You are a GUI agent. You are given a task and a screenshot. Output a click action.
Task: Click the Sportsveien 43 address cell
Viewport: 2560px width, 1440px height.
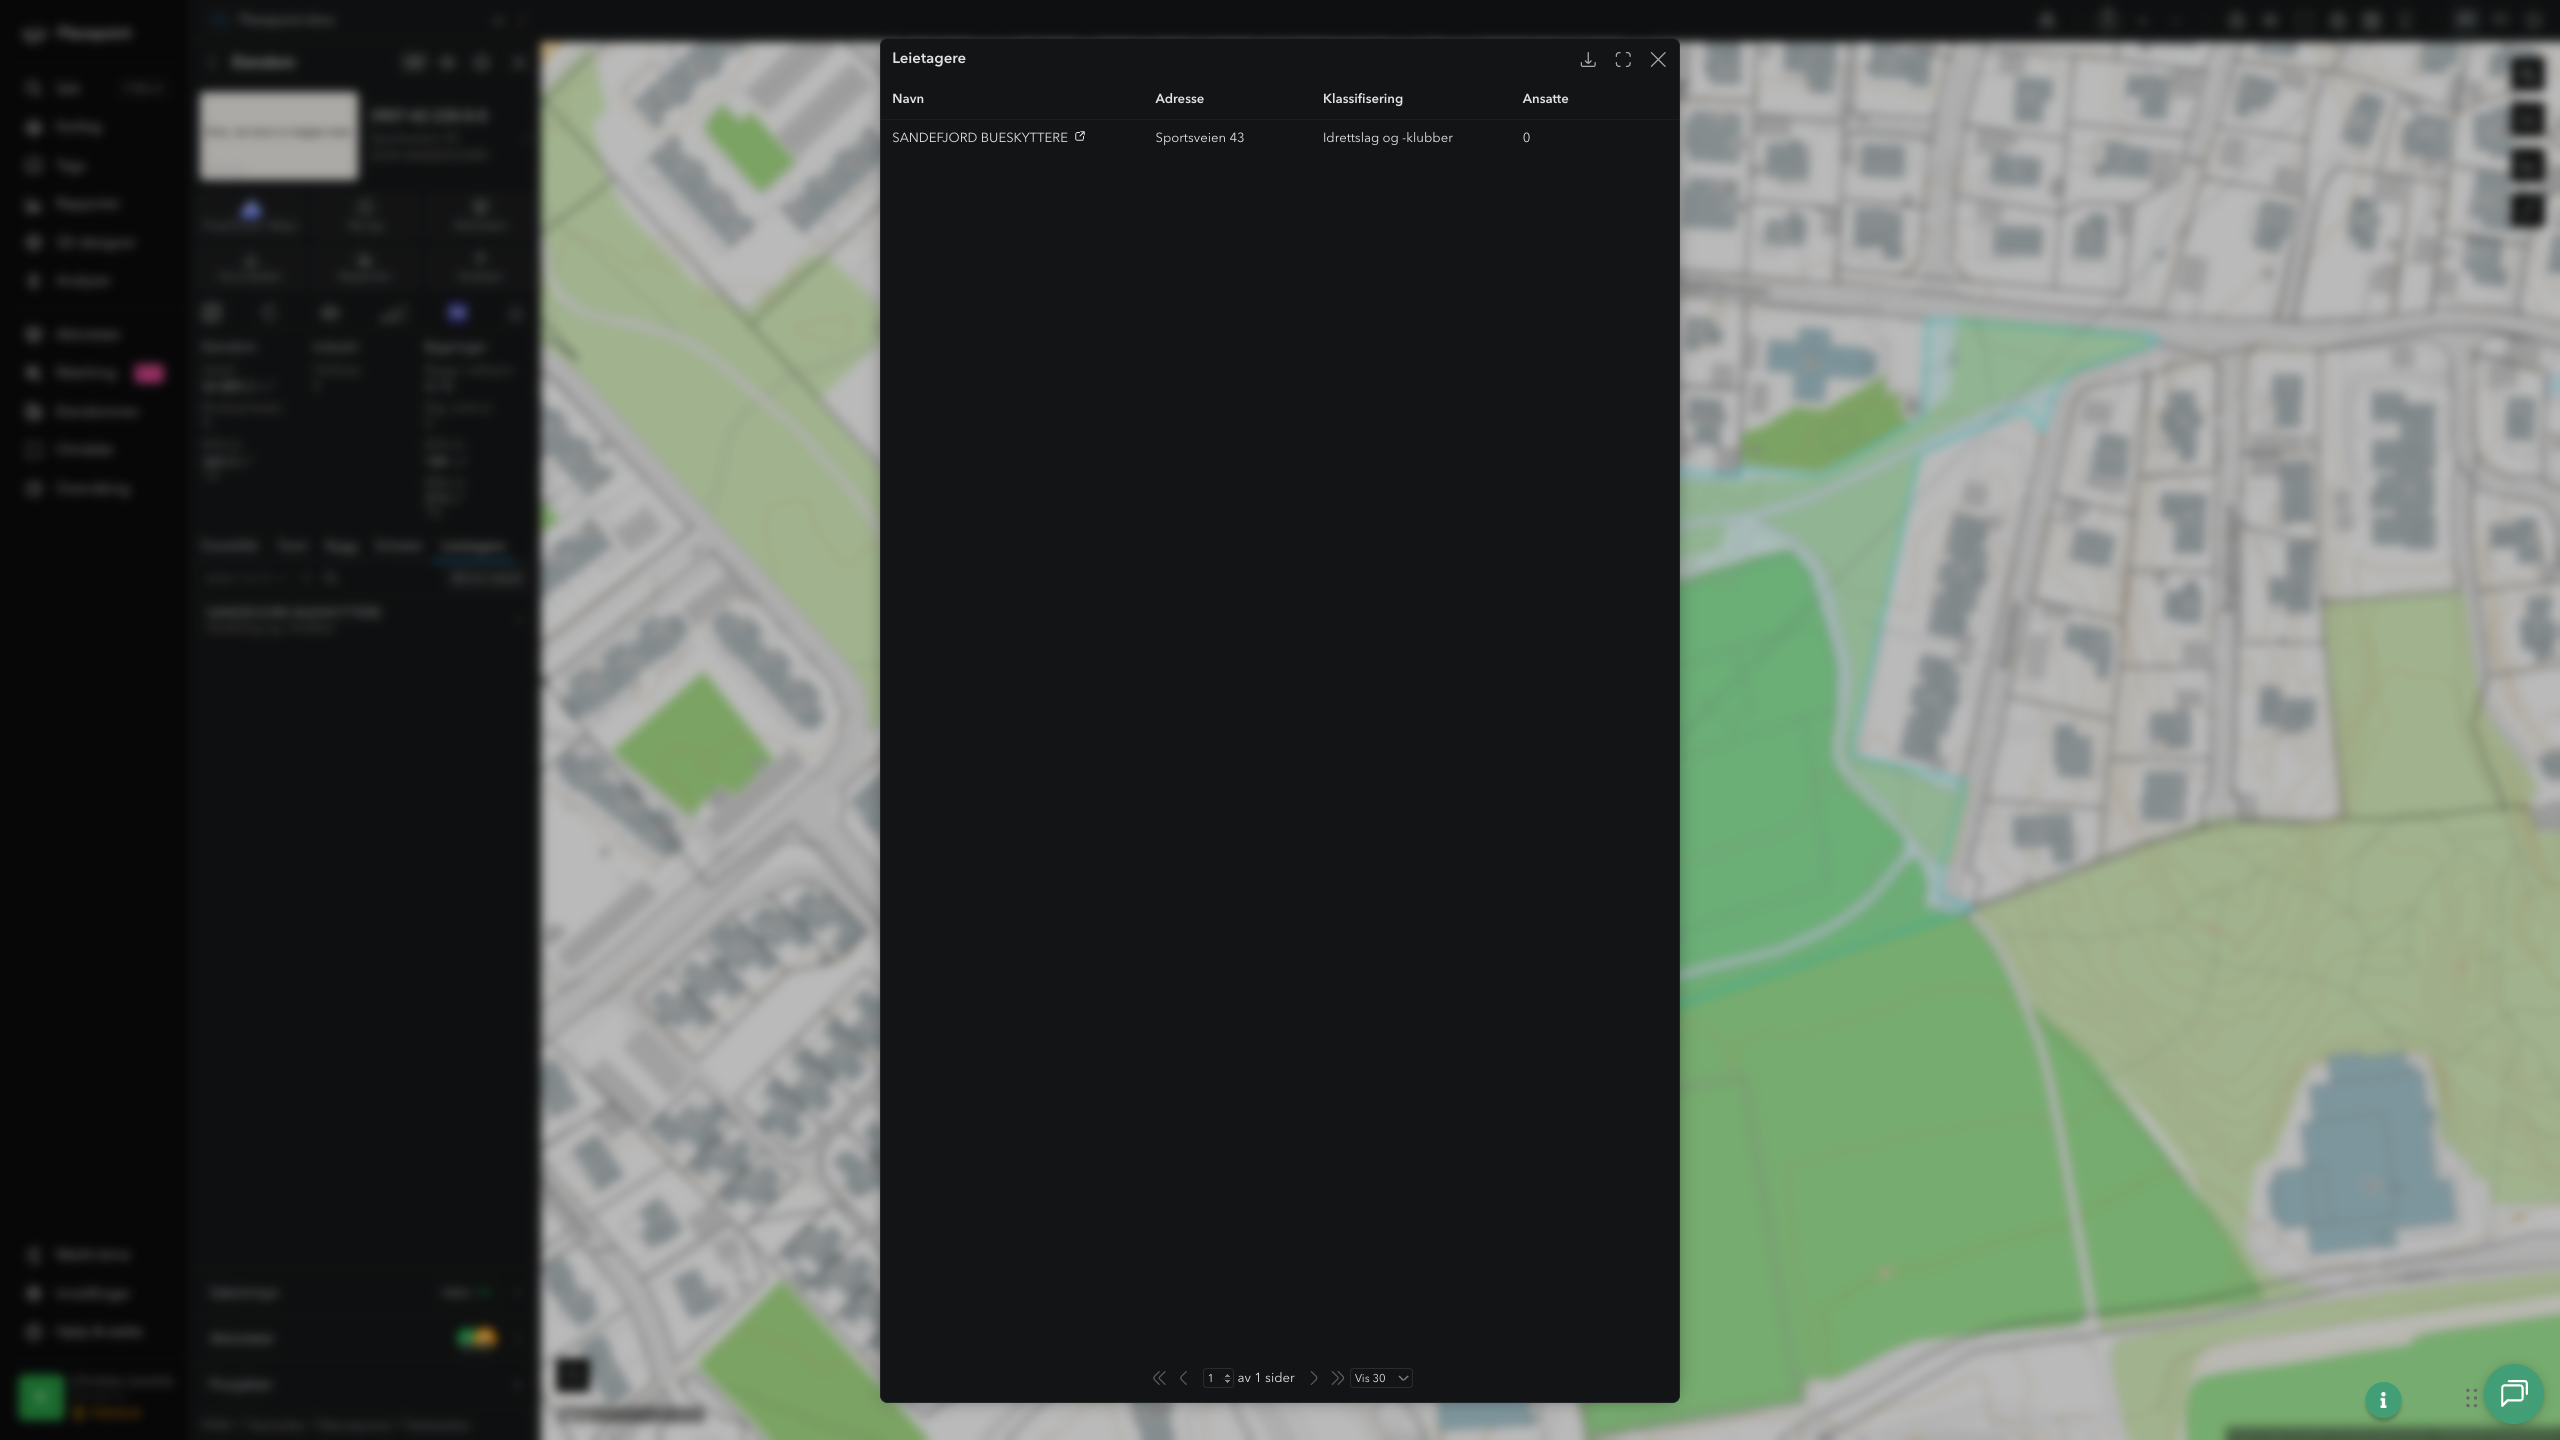1199,138
